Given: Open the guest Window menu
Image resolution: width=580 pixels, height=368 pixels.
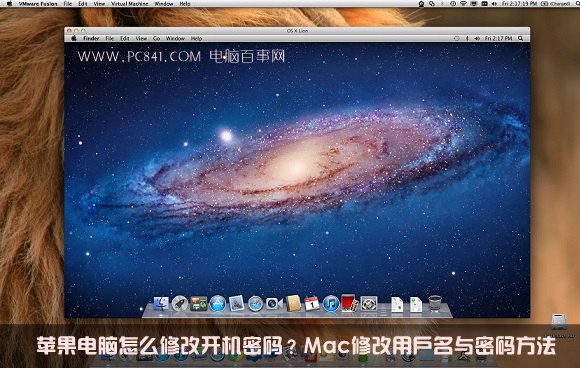Looking at the screenshot, I should 175,38.
